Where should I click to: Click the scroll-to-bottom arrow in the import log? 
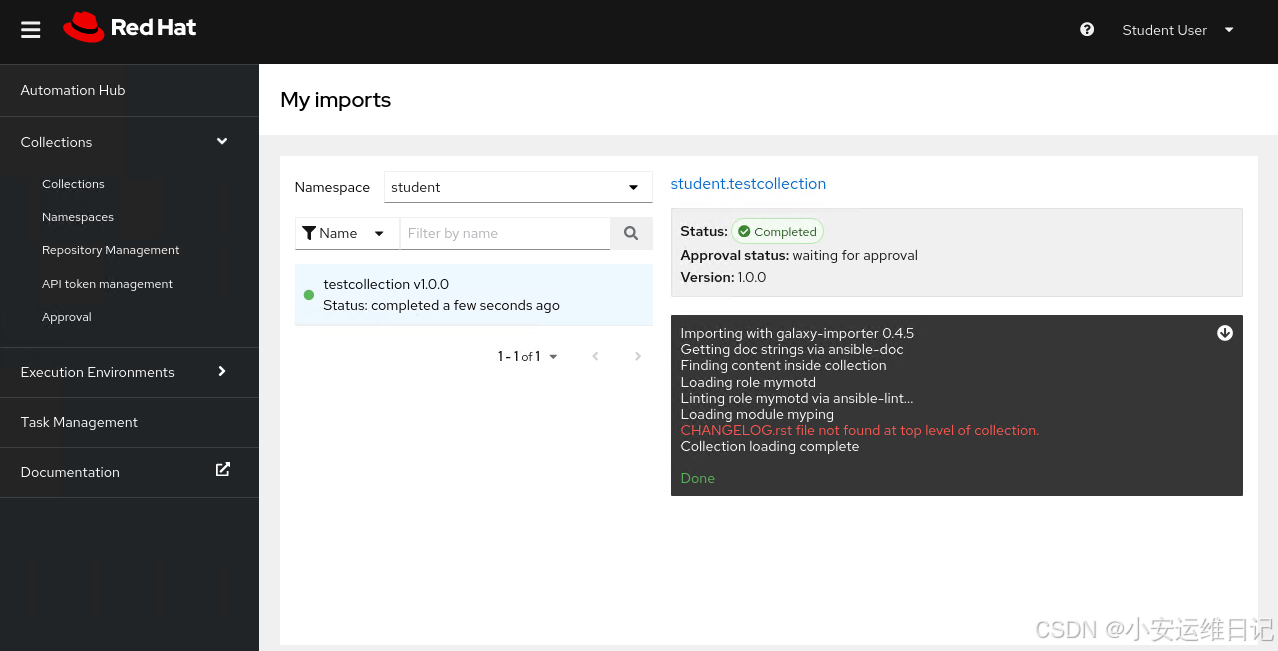pos(1225,333)
